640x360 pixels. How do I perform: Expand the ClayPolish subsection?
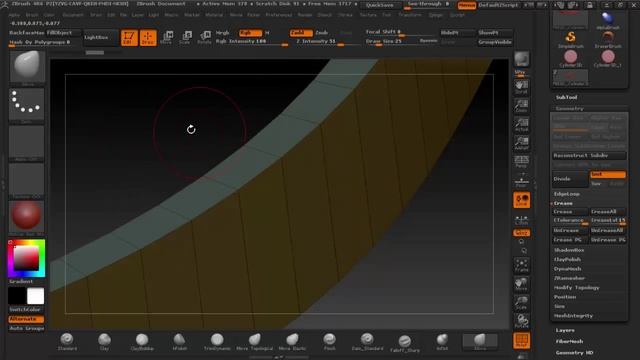point(567,259)
